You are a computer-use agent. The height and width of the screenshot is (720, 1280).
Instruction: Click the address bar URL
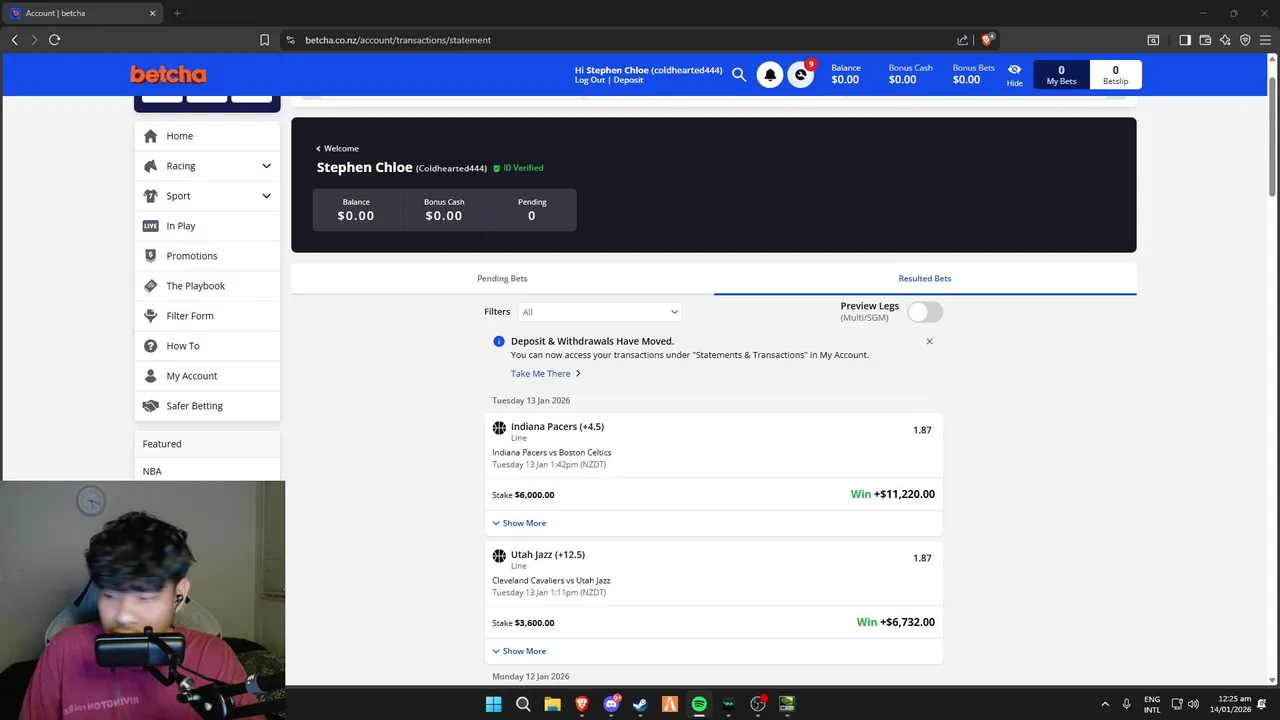click(398, 40)
